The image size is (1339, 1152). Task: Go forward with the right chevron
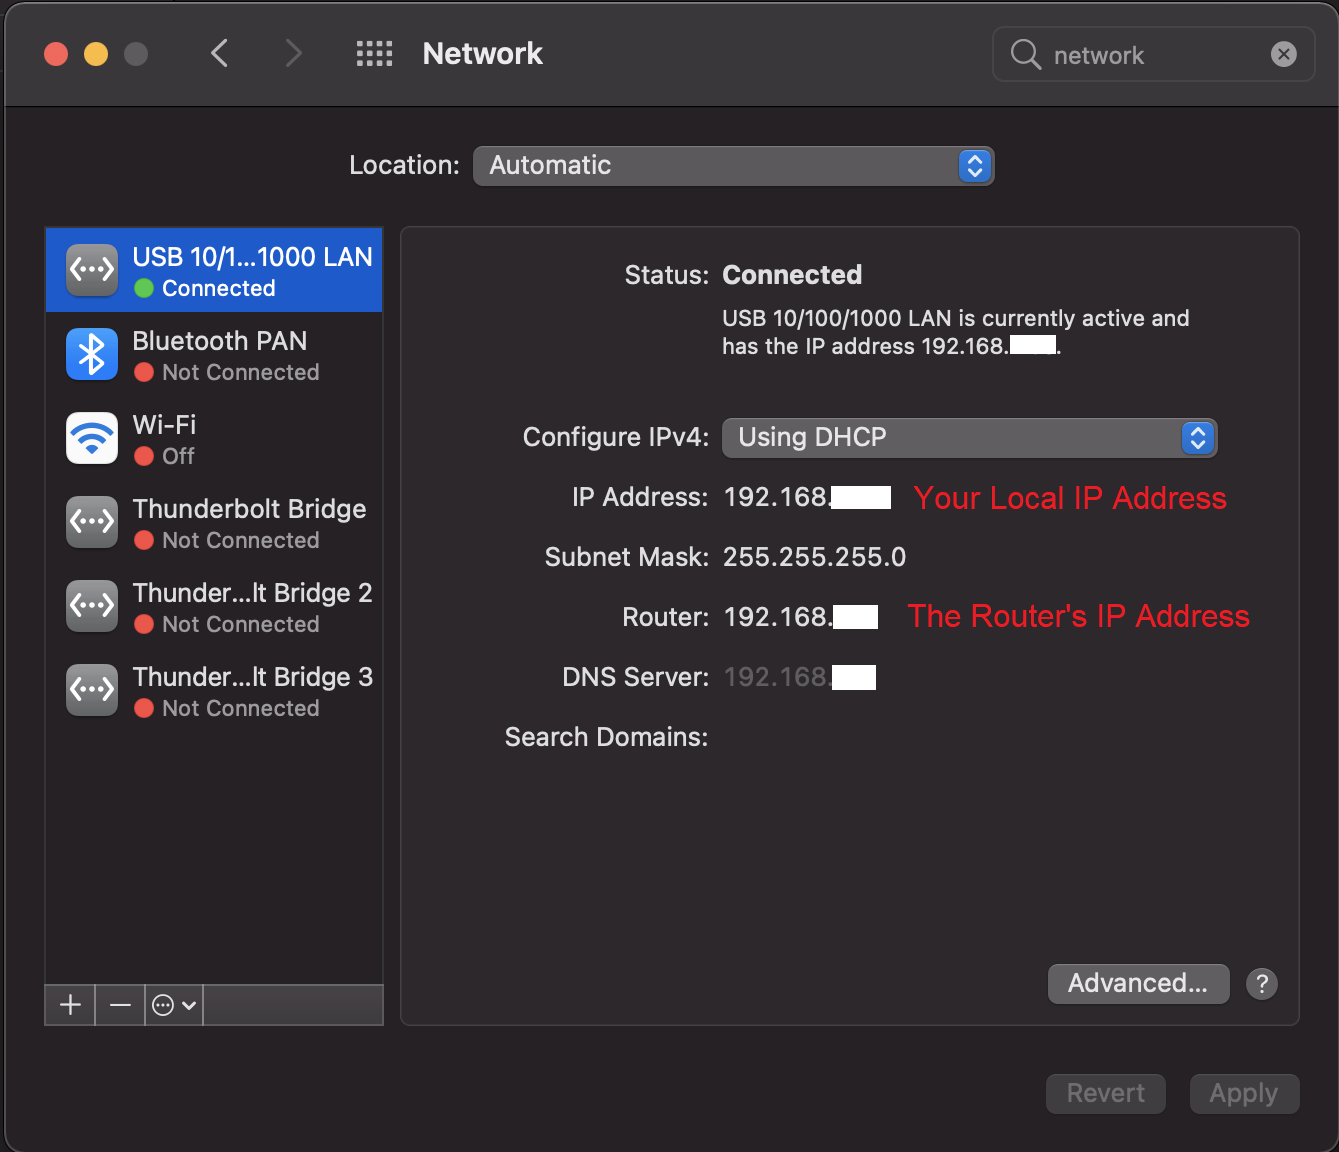pyautogui.click(x=292, y=53)
